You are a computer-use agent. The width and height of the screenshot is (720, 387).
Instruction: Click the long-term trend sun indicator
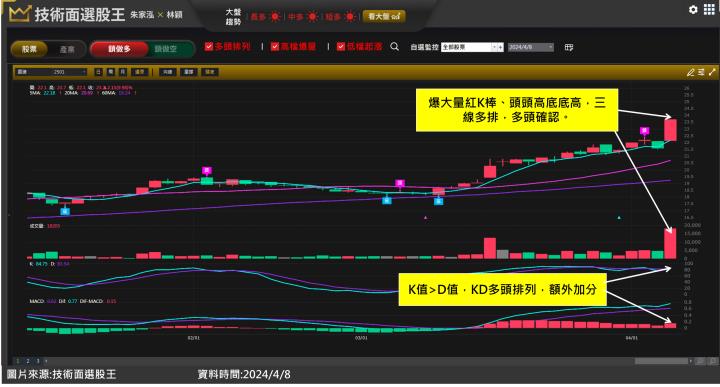275,17
